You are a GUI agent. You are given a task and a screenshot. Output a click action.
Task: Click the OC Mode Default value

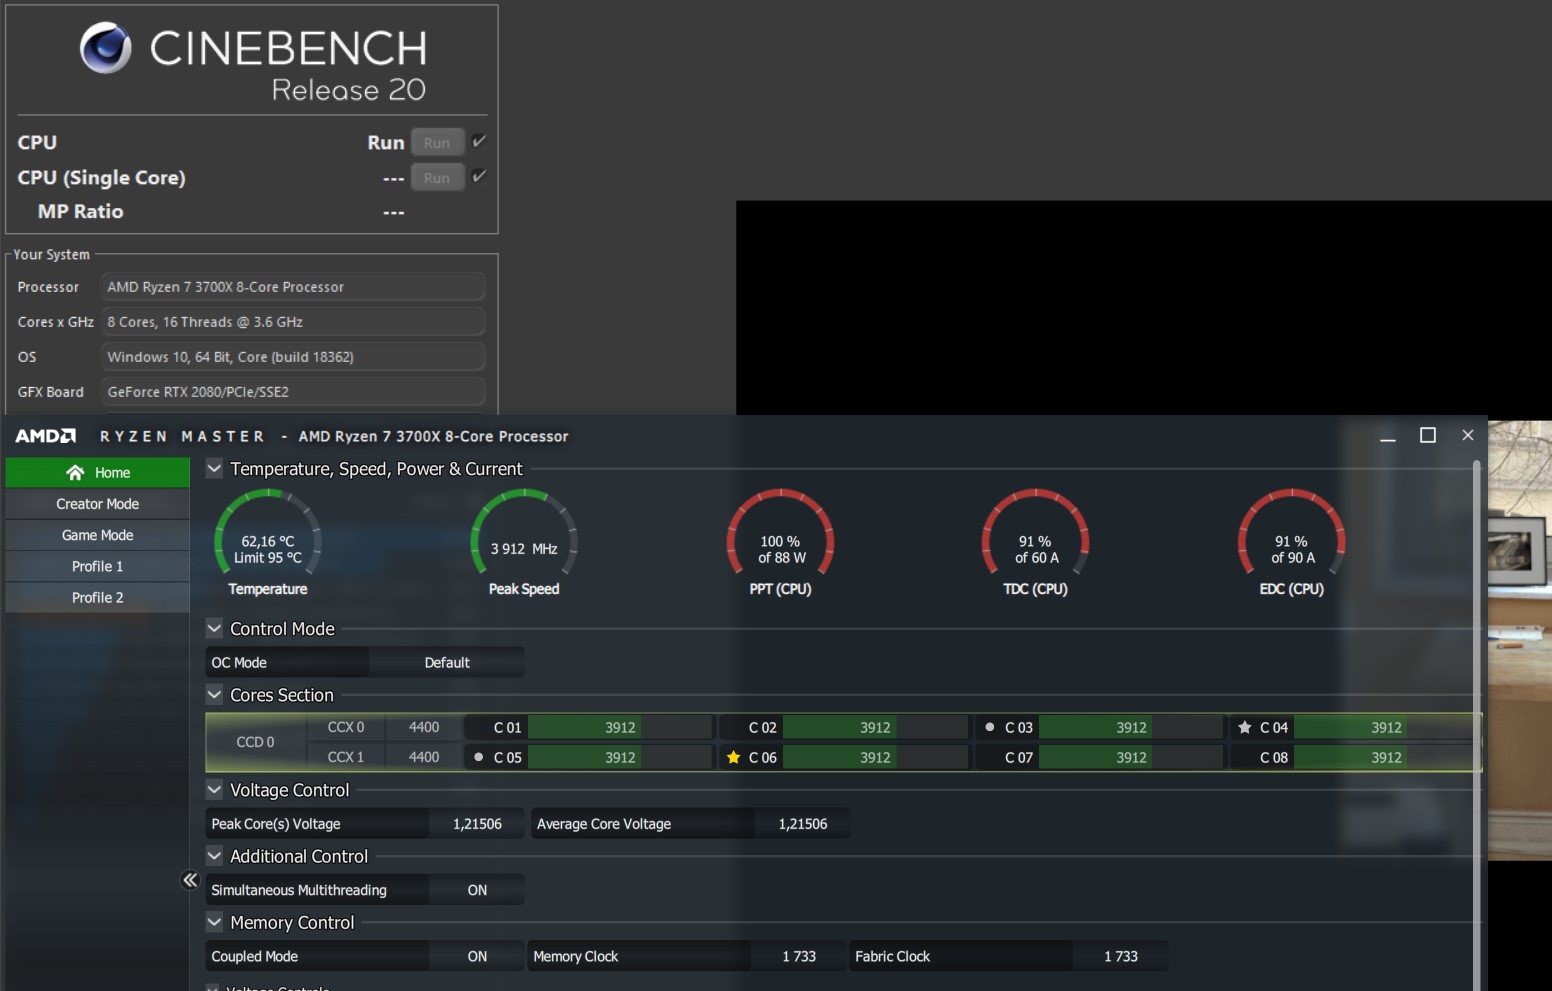[447, 662]
